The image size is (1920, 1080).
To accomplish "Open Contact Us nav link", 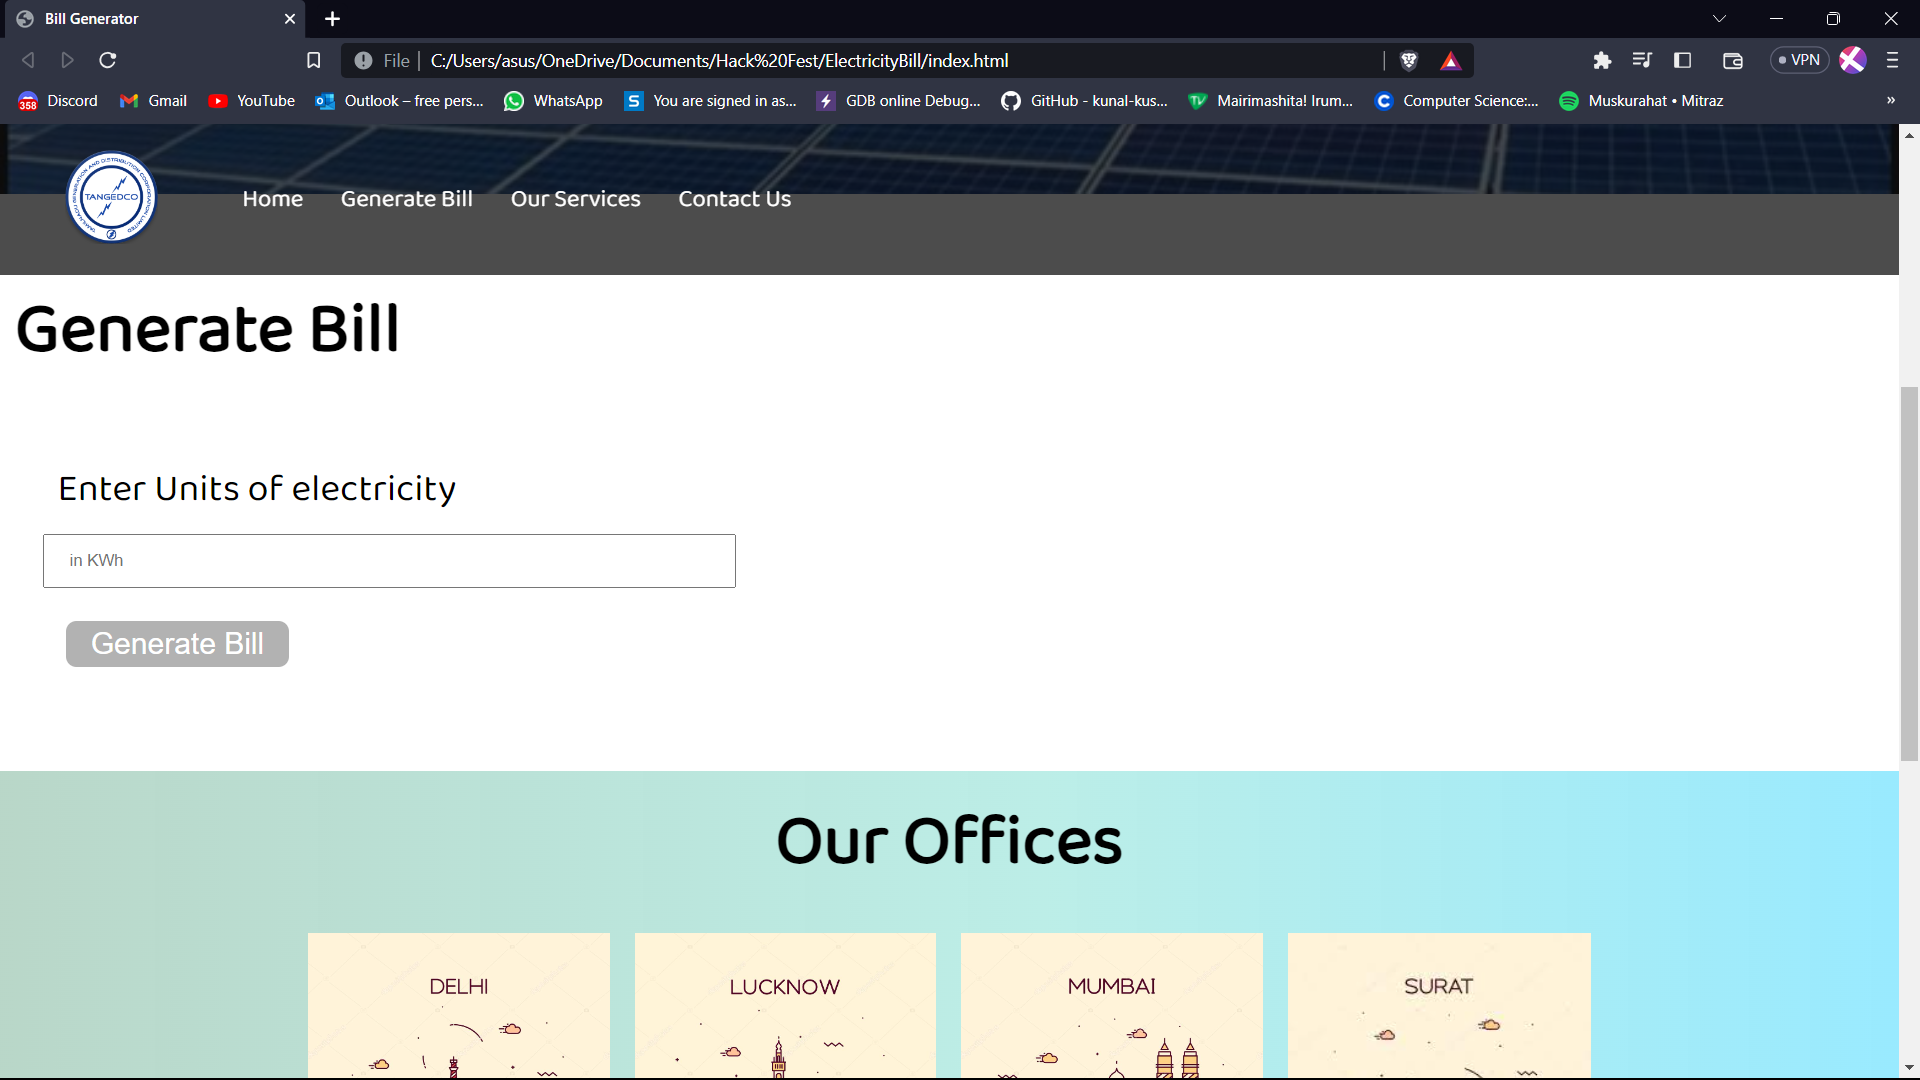I will pos(735,199).
